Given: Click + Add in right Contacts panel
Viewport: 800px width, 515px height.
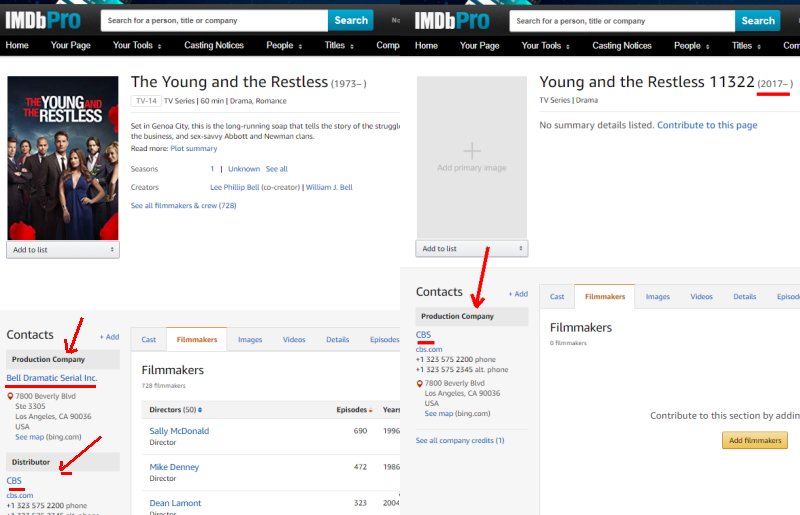Looking at the screenshot, I should click(518, 294).
